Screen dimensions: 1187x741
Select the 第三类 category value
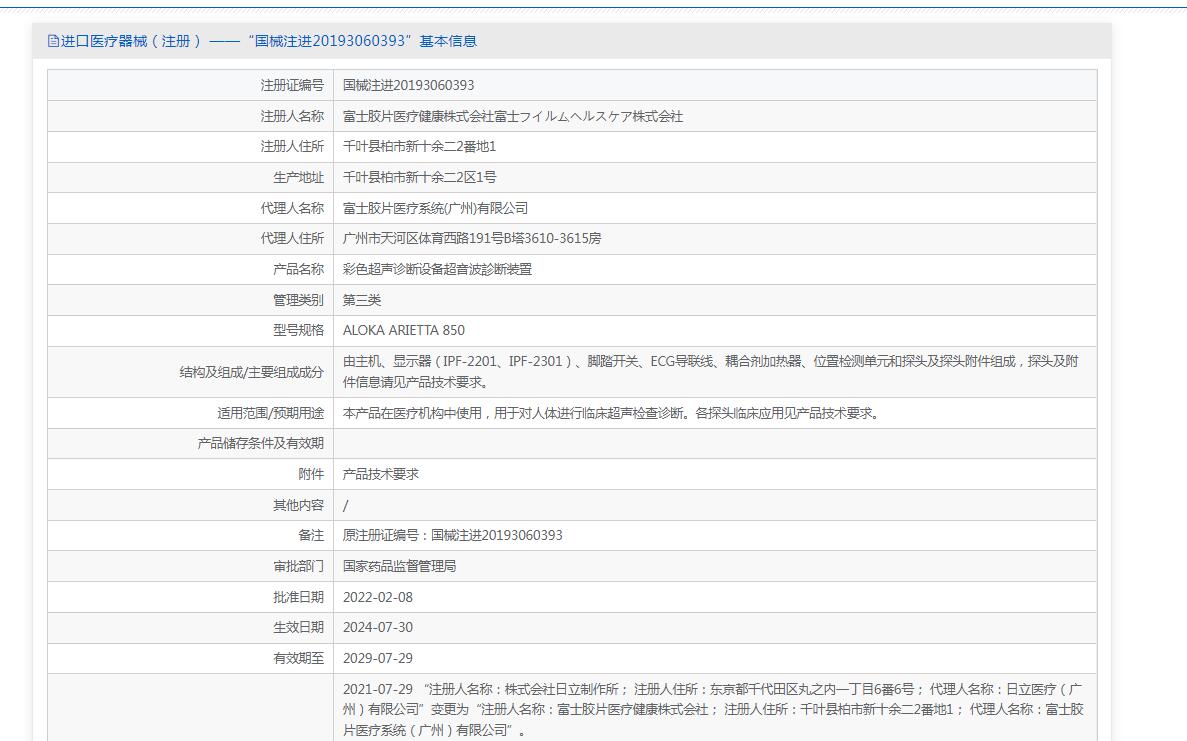(362, 300)
